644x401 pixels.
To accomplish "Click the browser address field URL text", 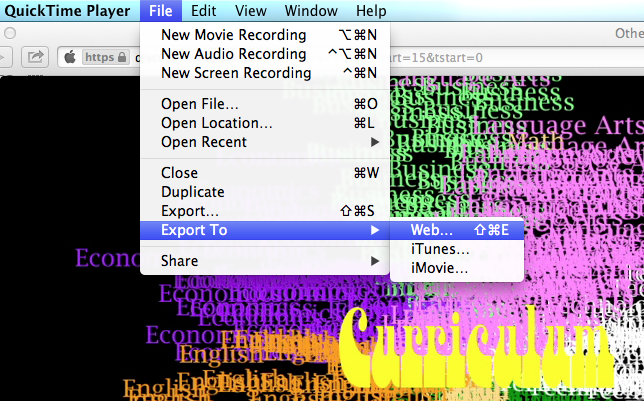I will [436, 58].
